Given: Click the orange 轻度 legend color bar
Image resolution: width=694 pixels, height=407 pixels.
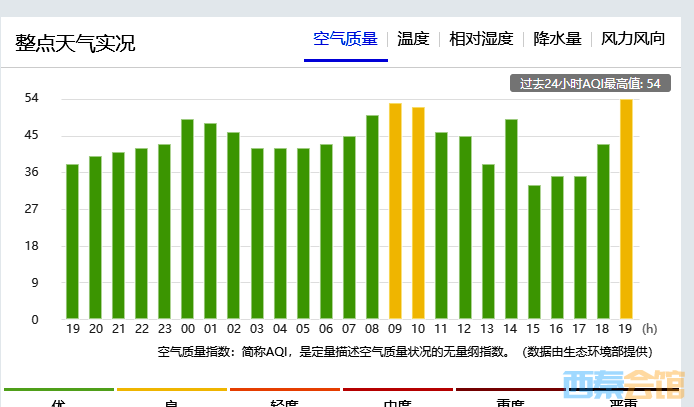Looking at the screenshot, I should click(x=284, y=389).
